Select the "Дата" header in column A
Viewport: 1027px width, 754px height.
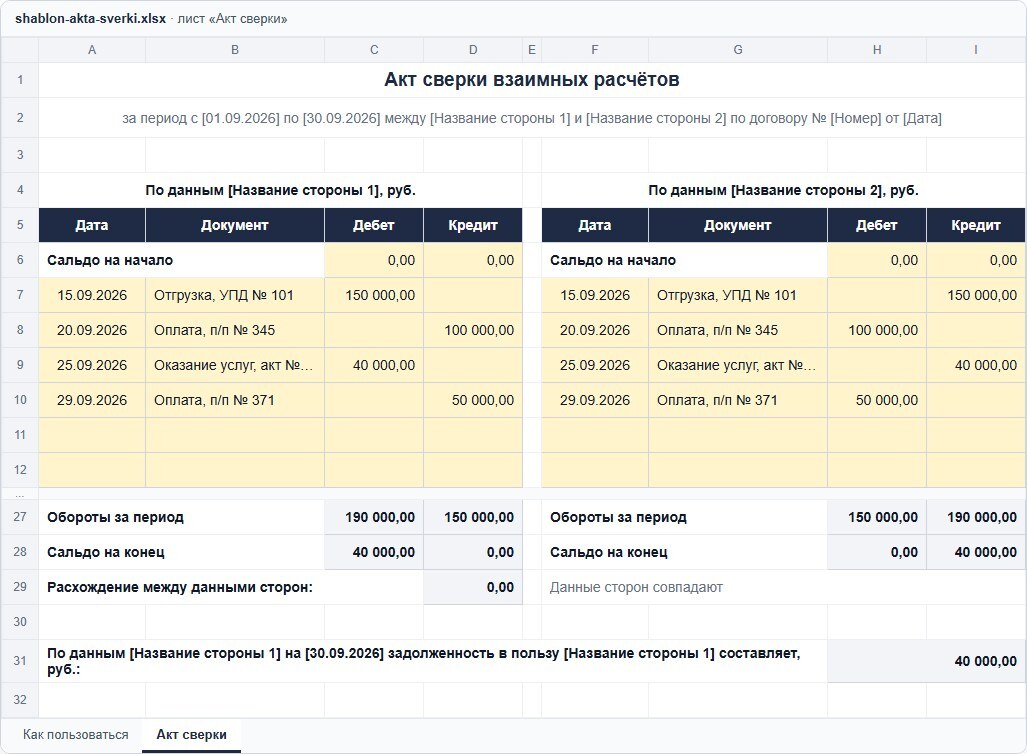tap(92, 225)
